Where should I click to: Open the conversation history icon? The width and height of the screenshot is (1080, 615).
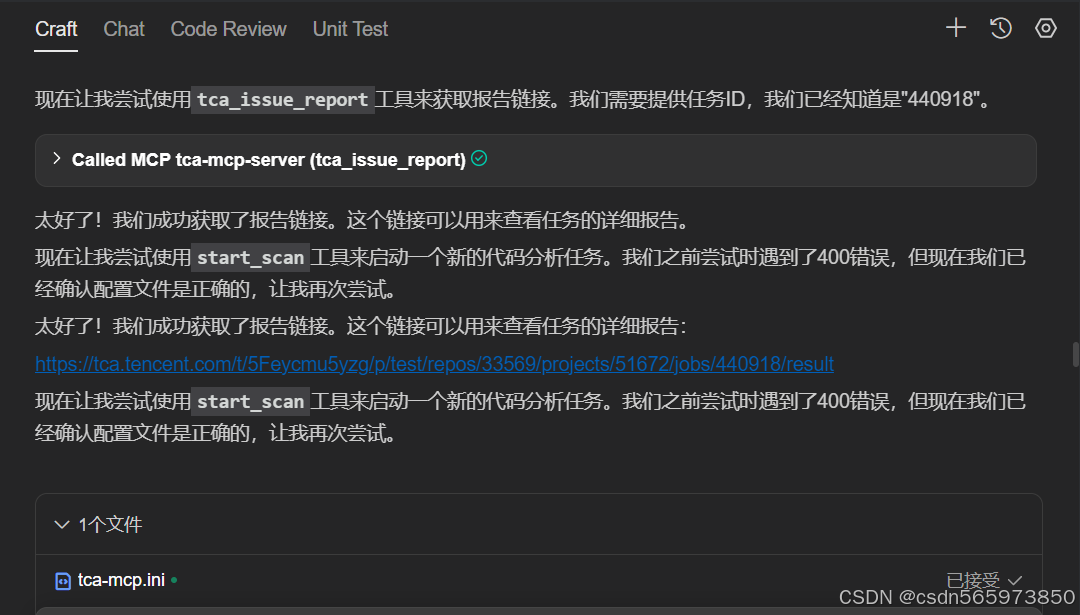coord(1001,28)
